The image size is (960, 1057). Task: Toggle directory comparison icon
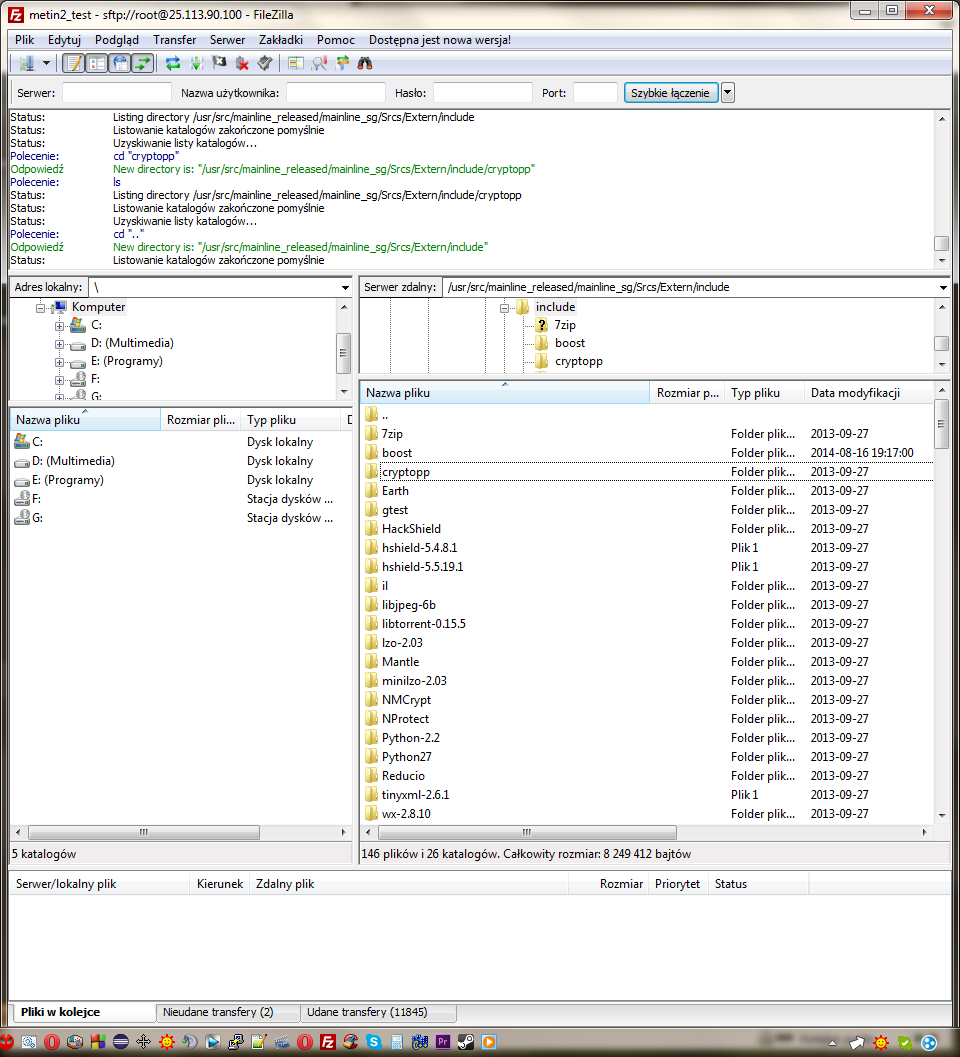point(319,63)
